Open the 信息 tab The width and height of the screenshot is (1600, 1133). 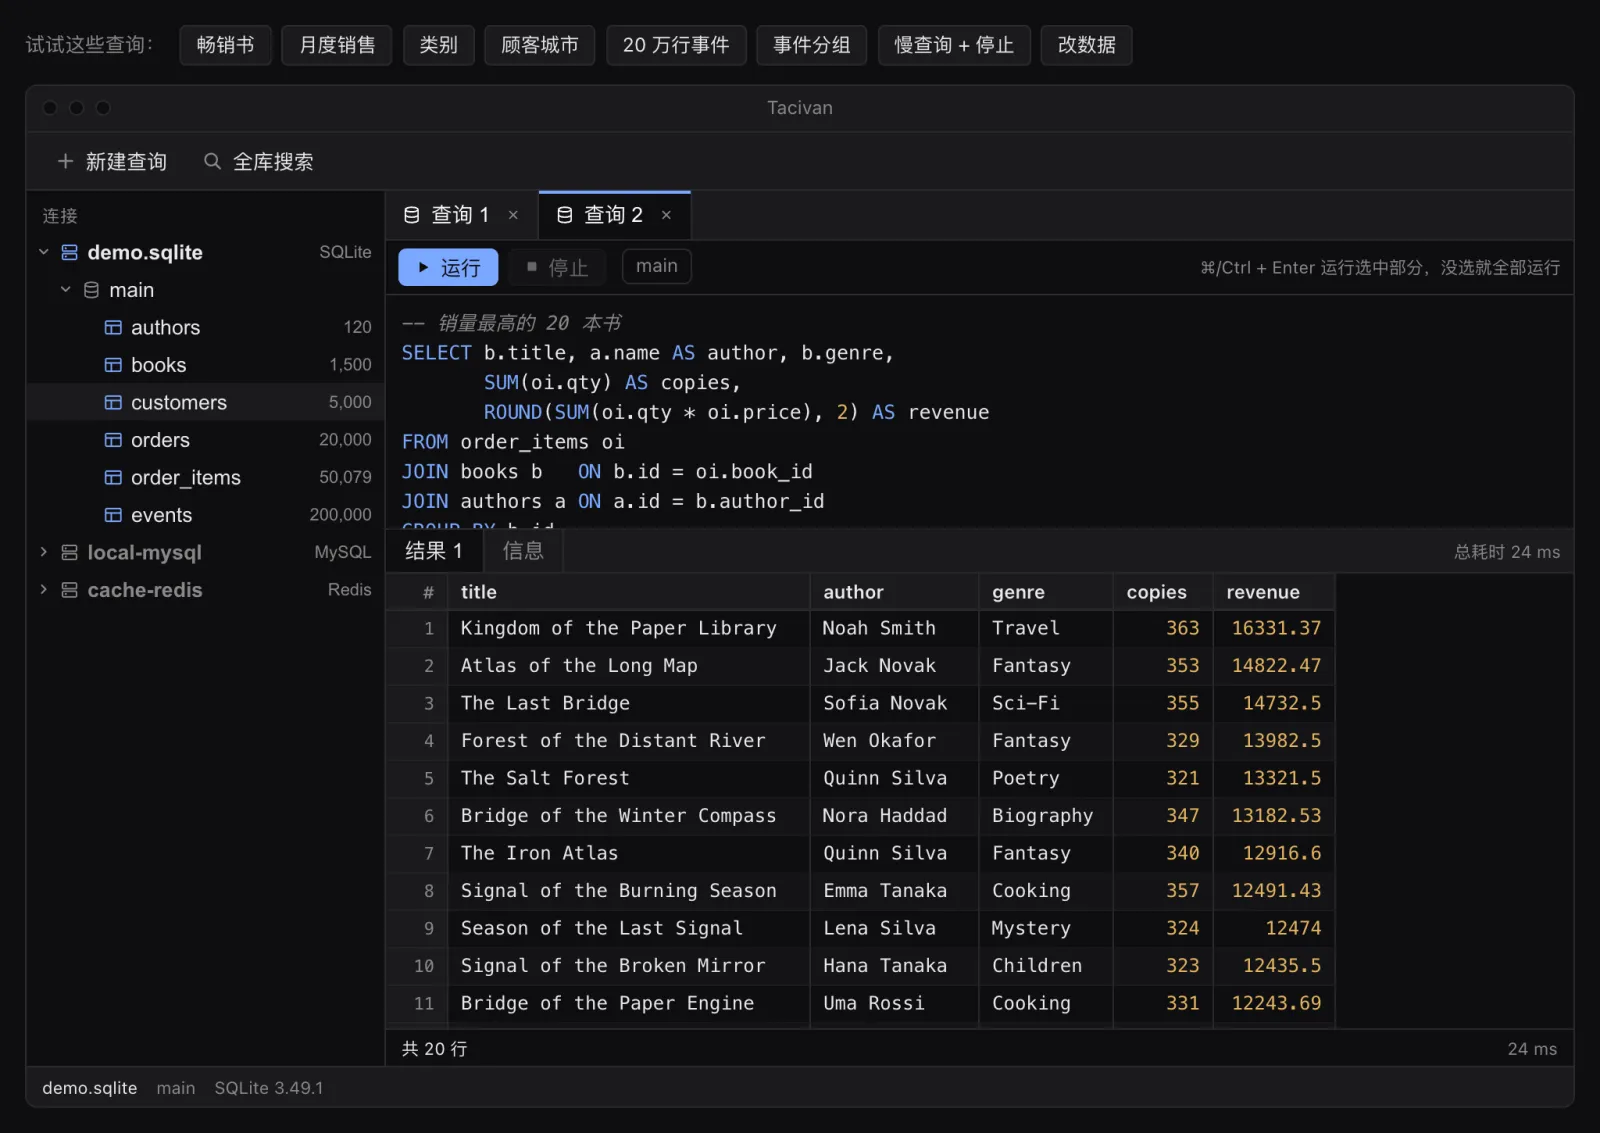point(523,551)
